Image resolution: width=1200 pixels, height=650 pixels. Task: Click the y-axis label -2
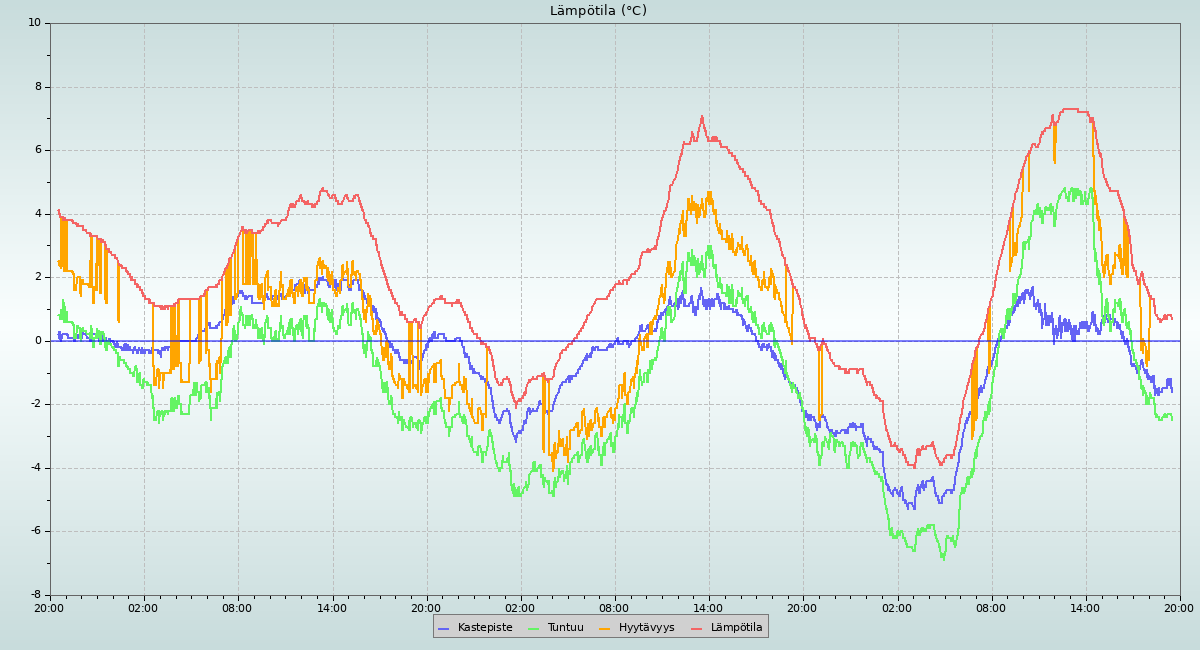tap(35, 404)
